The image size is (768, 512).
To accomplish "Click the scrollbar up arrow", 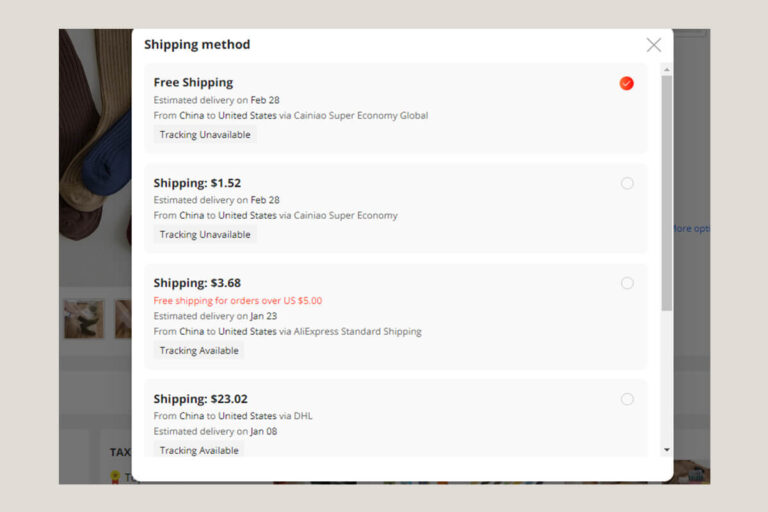I will [x=667, y=70].
